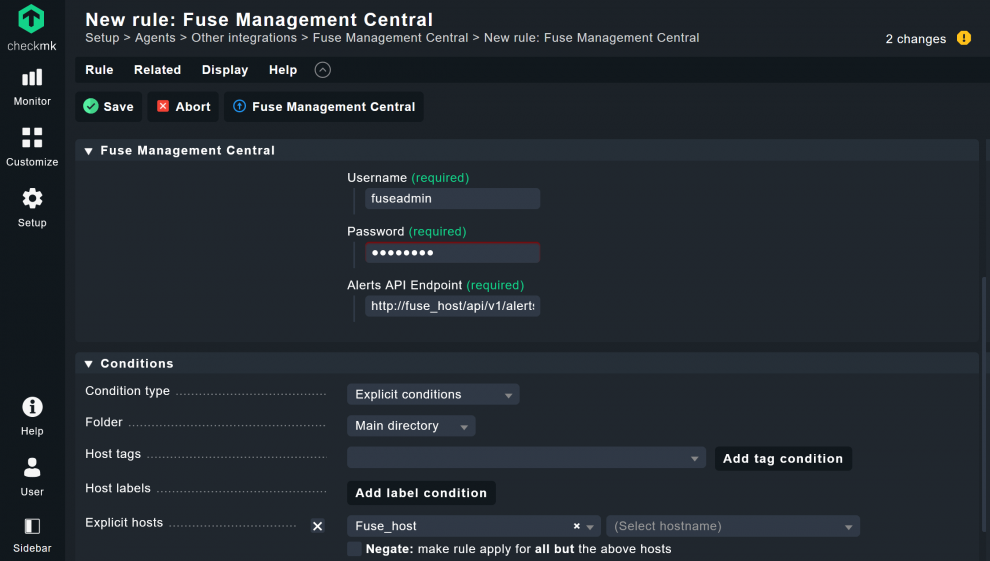990x561 pixels.
Task: Remove explicit hosts condition with X icon
Action: (x=318, y=526)
